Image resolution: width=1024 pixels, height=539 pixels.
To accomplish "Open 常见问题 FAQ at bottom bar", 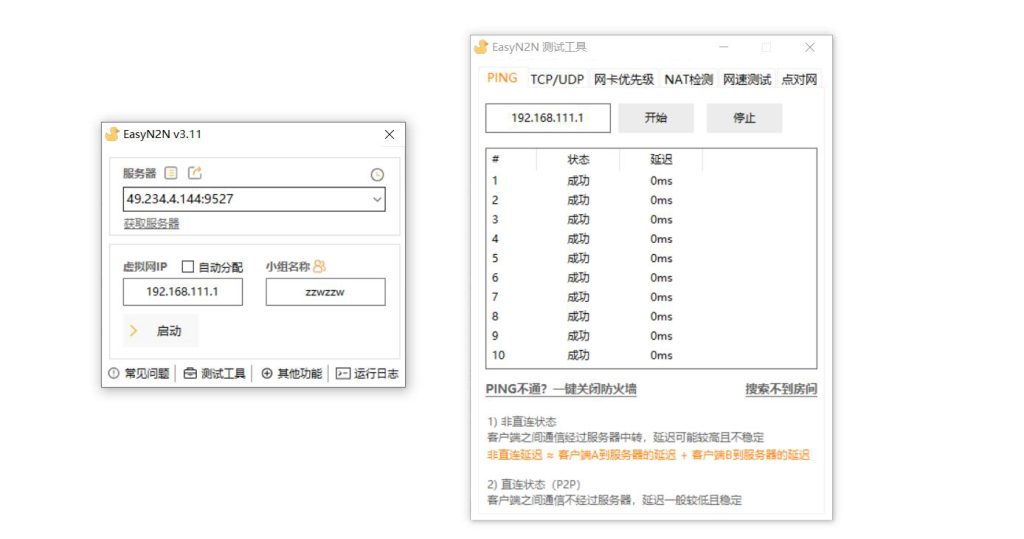I will tap(139, 373).
